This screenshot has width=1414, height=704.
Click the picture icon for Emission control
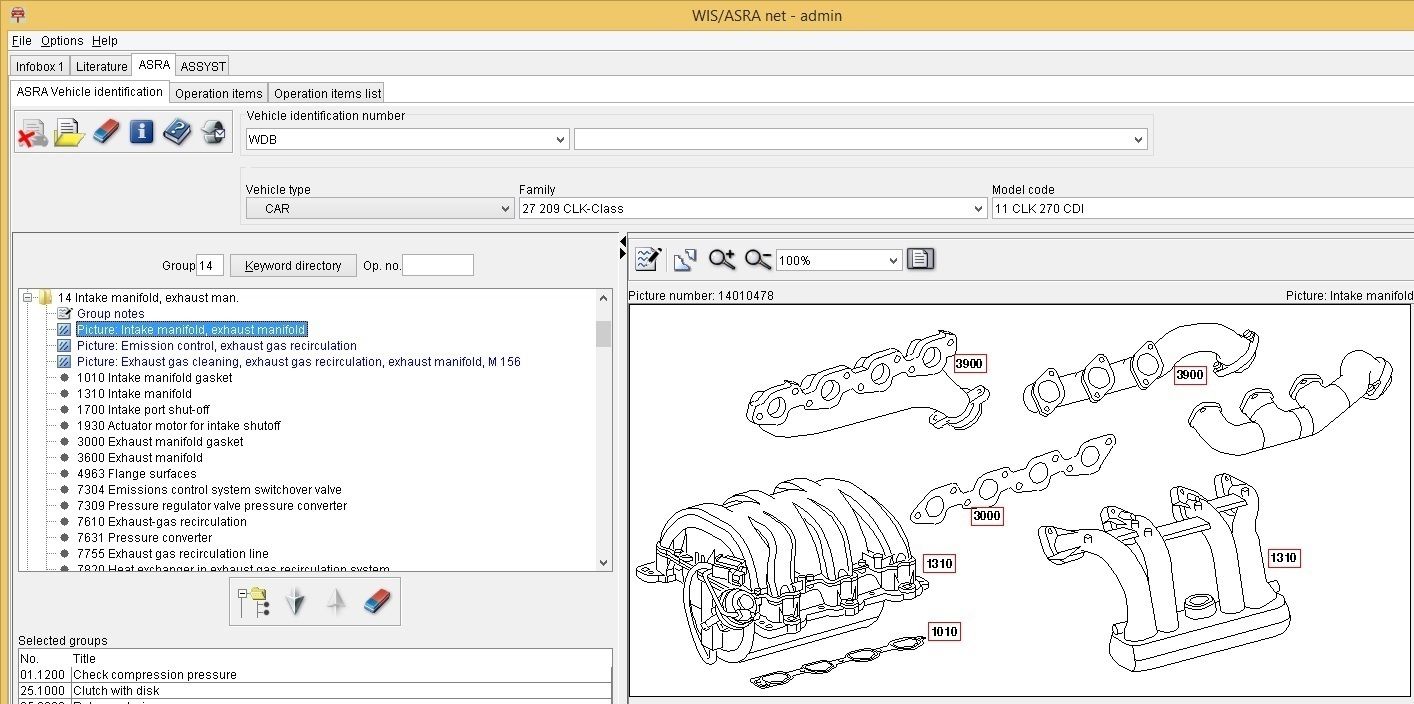[64, 346]
